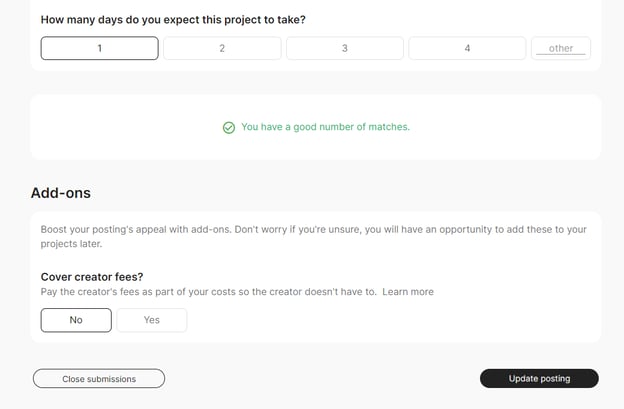Click the 'good number of matches' message
Viewport: 624px width, 409px height.
[325, 127]
